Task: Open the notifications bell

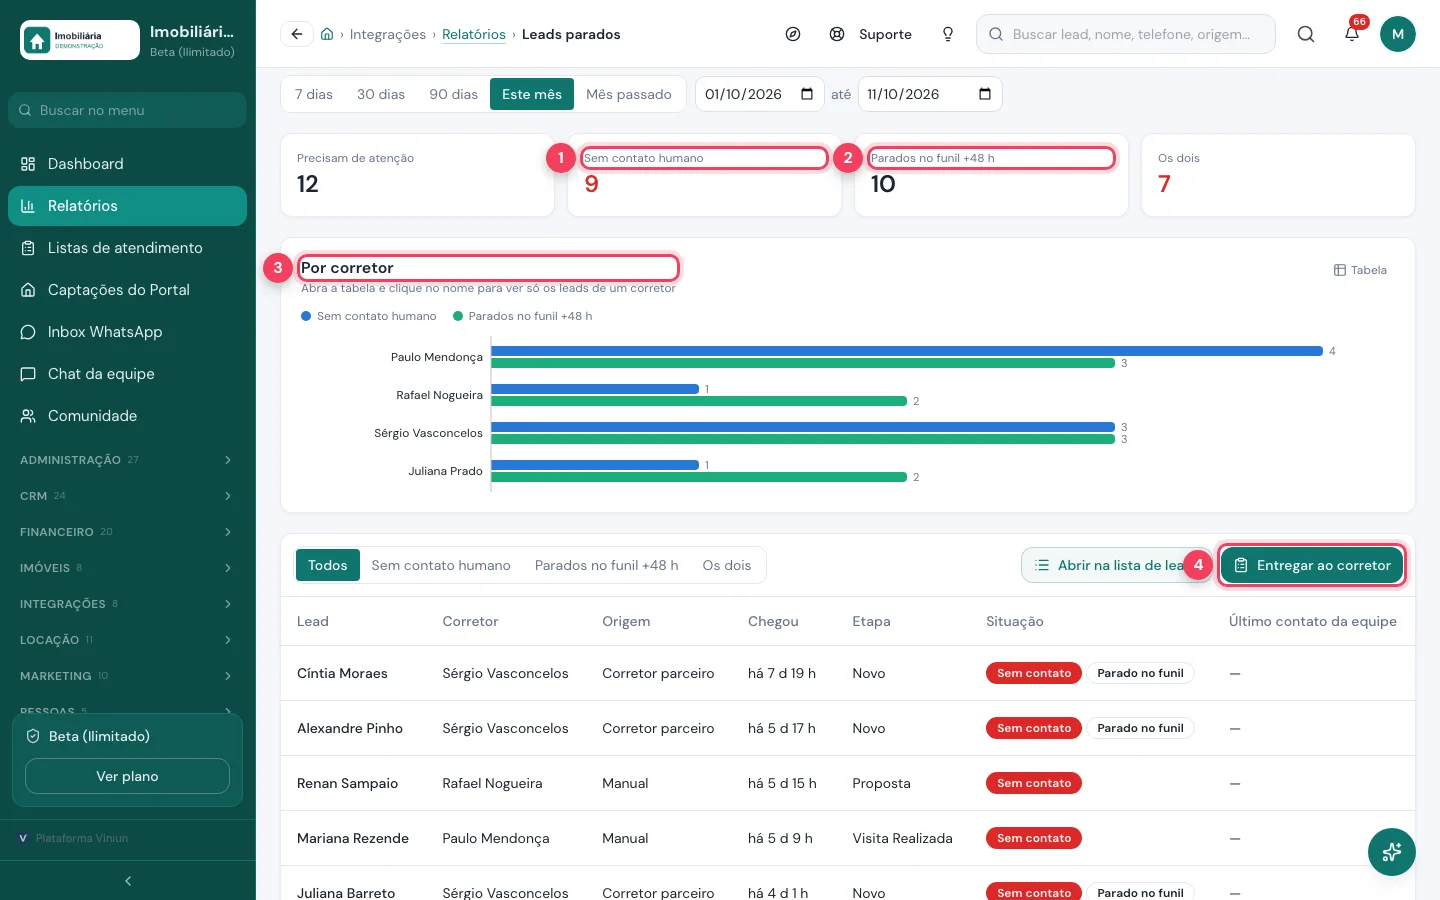Action: point(1352,34)
